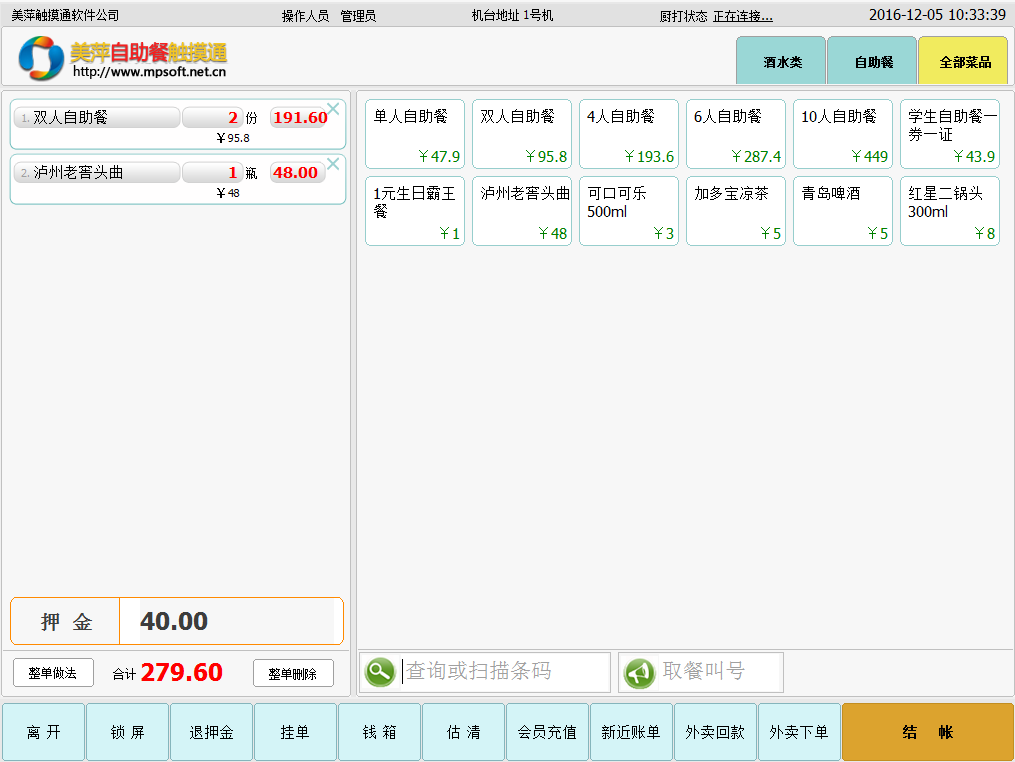Add 单人自助餐 to the order
This screenshot has height=762, width=1015.
(x=415, y=134)
